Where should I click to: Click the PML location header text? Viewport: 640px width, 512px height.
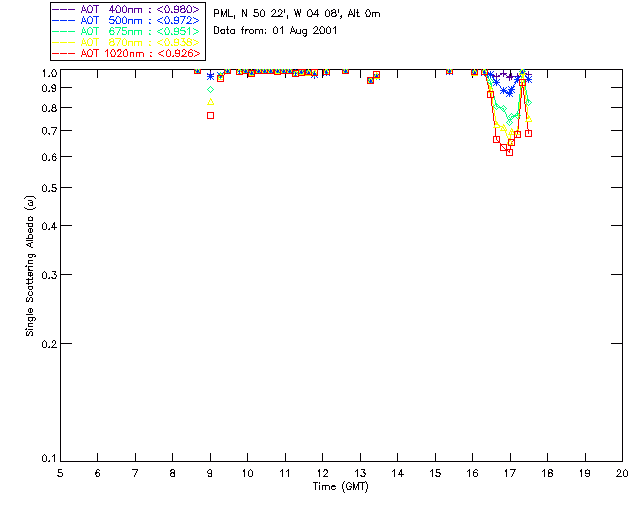(297, 14)
